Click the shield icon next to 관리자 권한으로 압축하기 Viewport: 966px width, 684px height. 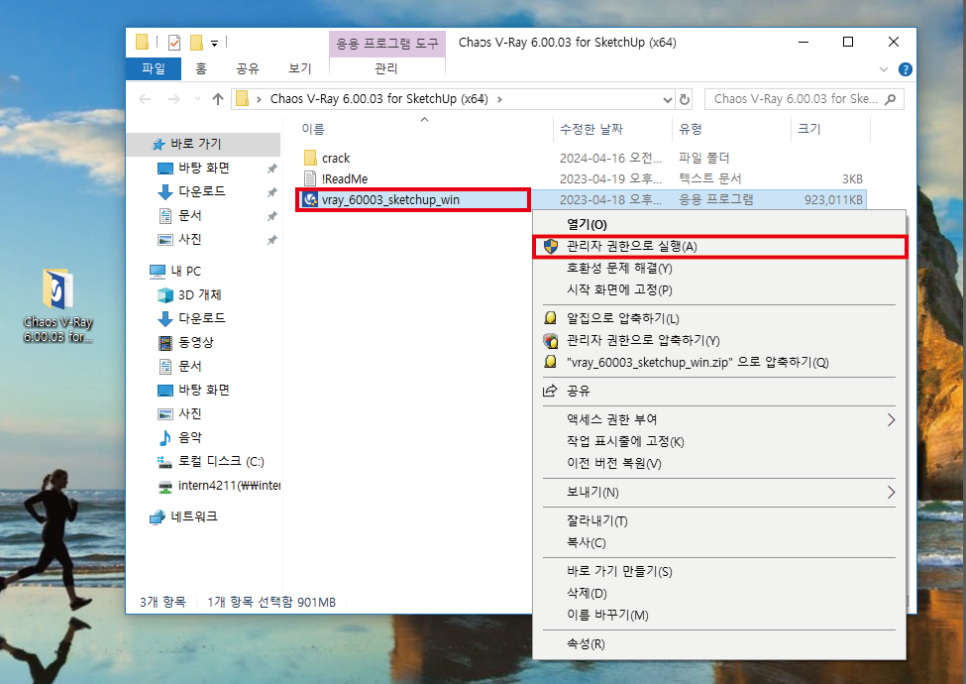tap(551, 340)
